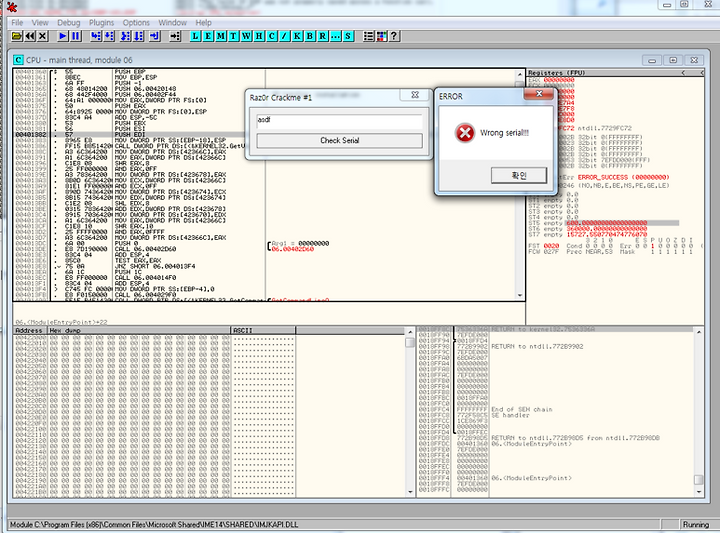Open the Window menu
The image size is (720, 533).
pos(173,22)
